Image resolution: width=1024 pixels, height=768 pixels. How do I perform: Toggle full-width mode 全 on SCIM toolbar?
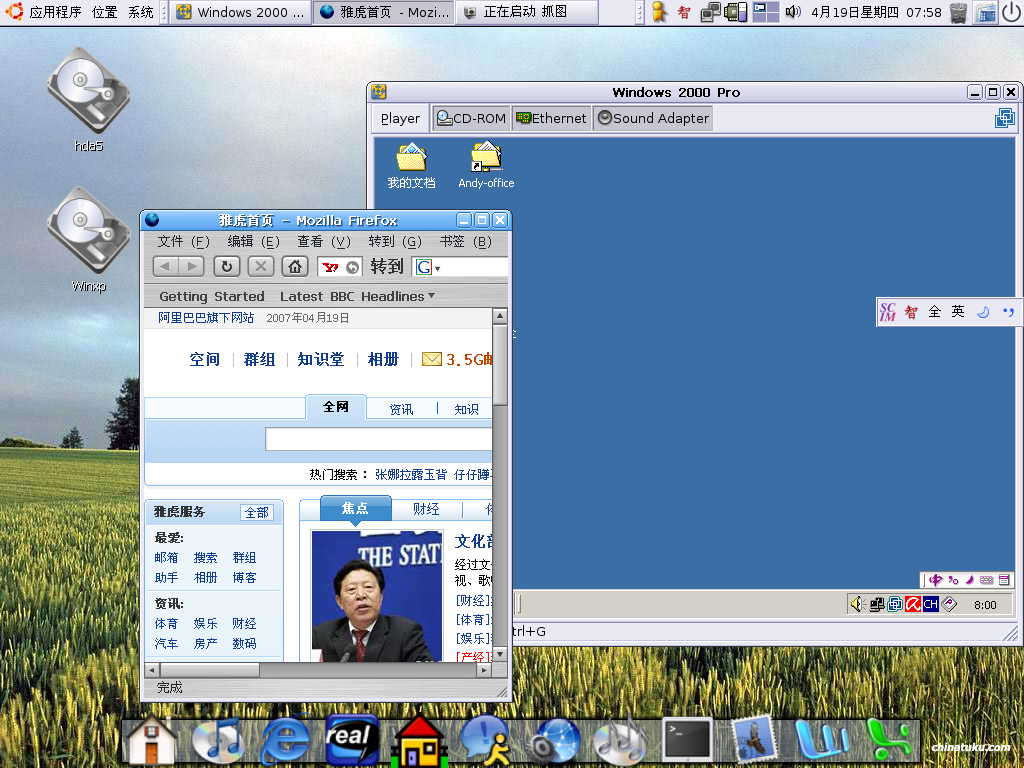(x=935, y=312)
